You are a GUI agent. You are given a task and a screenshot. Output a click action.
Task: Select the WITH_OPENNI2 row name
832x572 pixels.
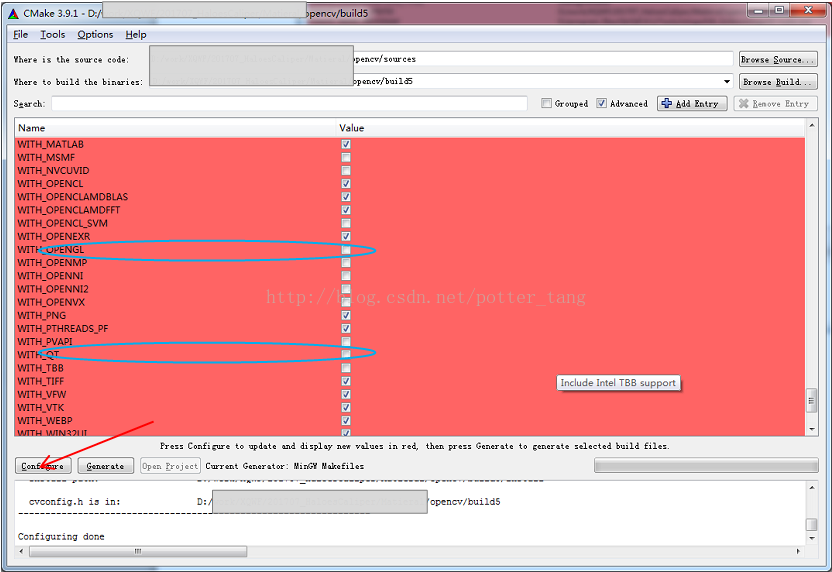pos(53,289)
